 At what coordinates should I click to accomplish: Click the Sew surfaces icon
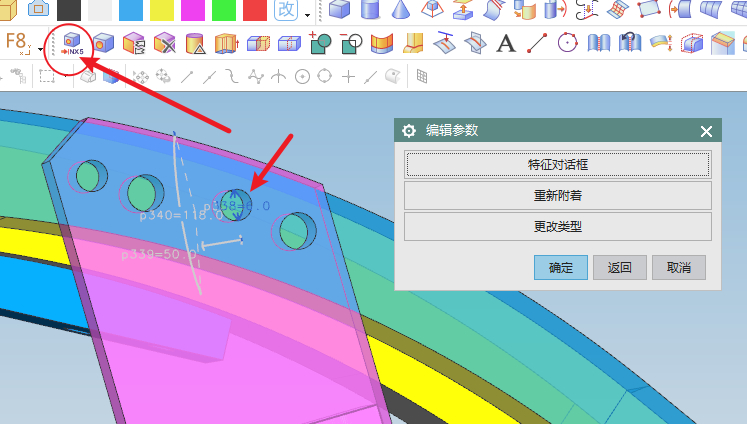click(x=599, y=43)
